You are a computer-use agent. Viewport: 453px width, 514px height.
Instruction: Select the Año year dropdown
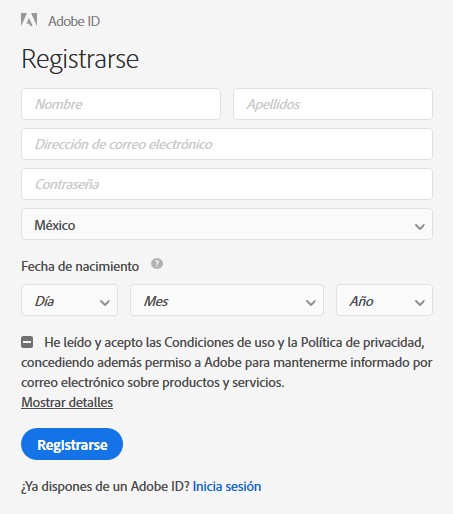click(384, 300)
